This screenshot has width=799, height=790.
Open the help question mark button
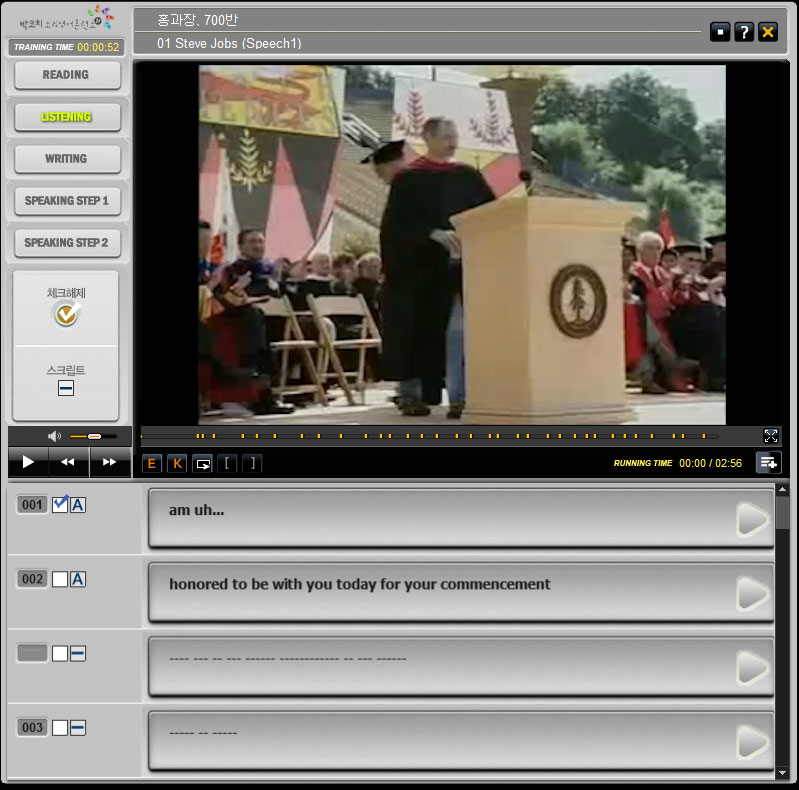pyautogui.click(x=743, y=32)
